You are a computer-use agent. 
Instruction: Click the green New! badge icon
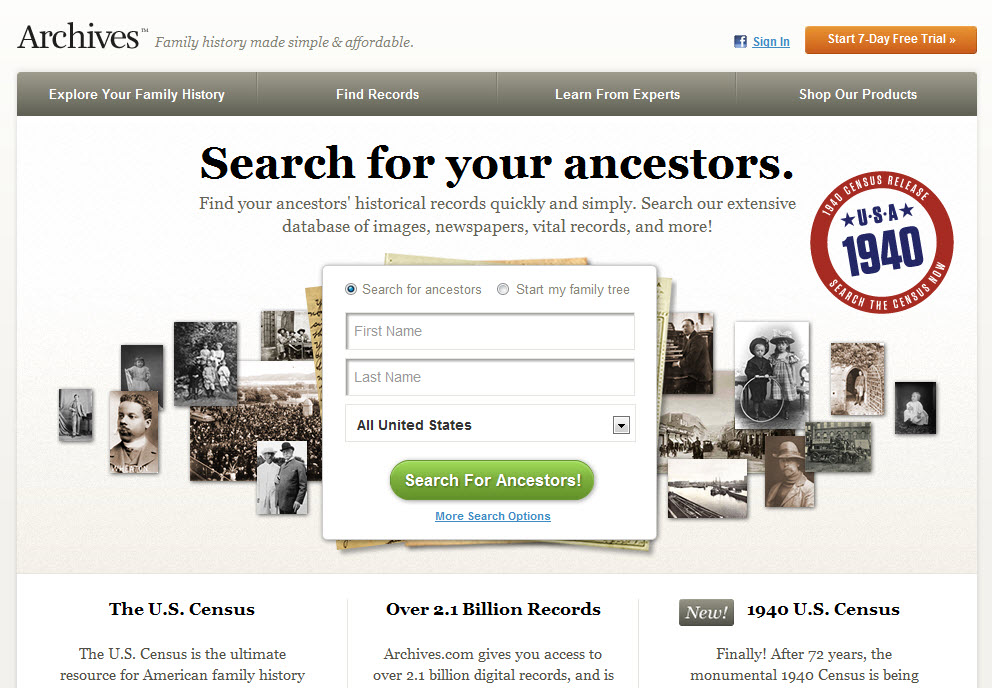pos(706,612)
